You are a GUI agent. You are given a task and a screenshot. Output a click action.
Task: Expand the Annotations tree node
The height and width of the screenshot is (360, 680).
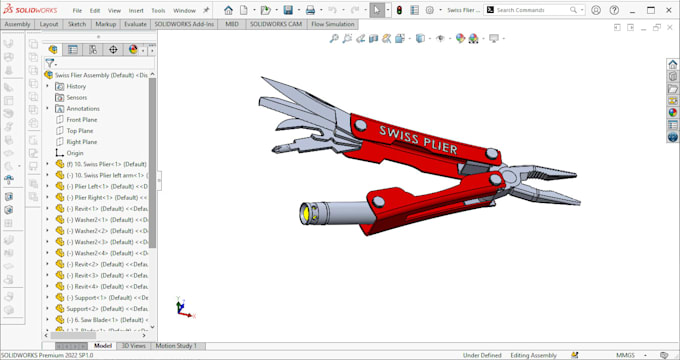[x=48, y=108]
